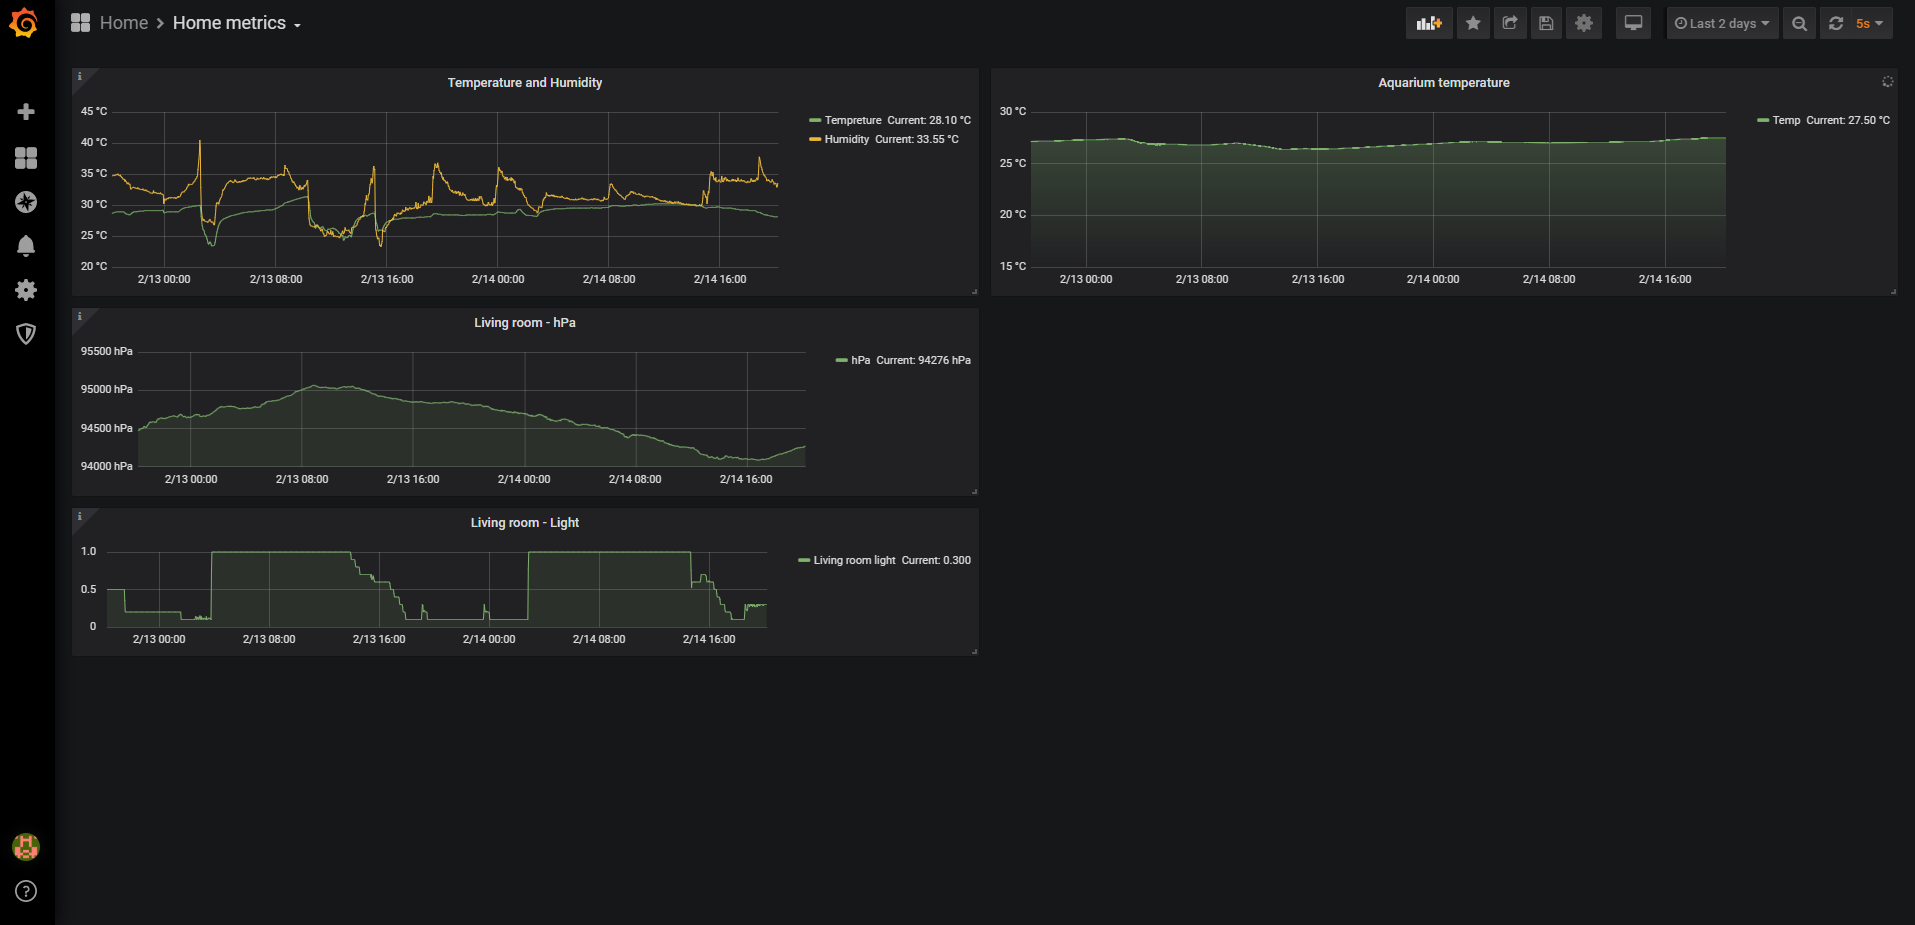Open the Living room - Light panel title menu
The image size is (1915, 925).
tap(525, 523)
